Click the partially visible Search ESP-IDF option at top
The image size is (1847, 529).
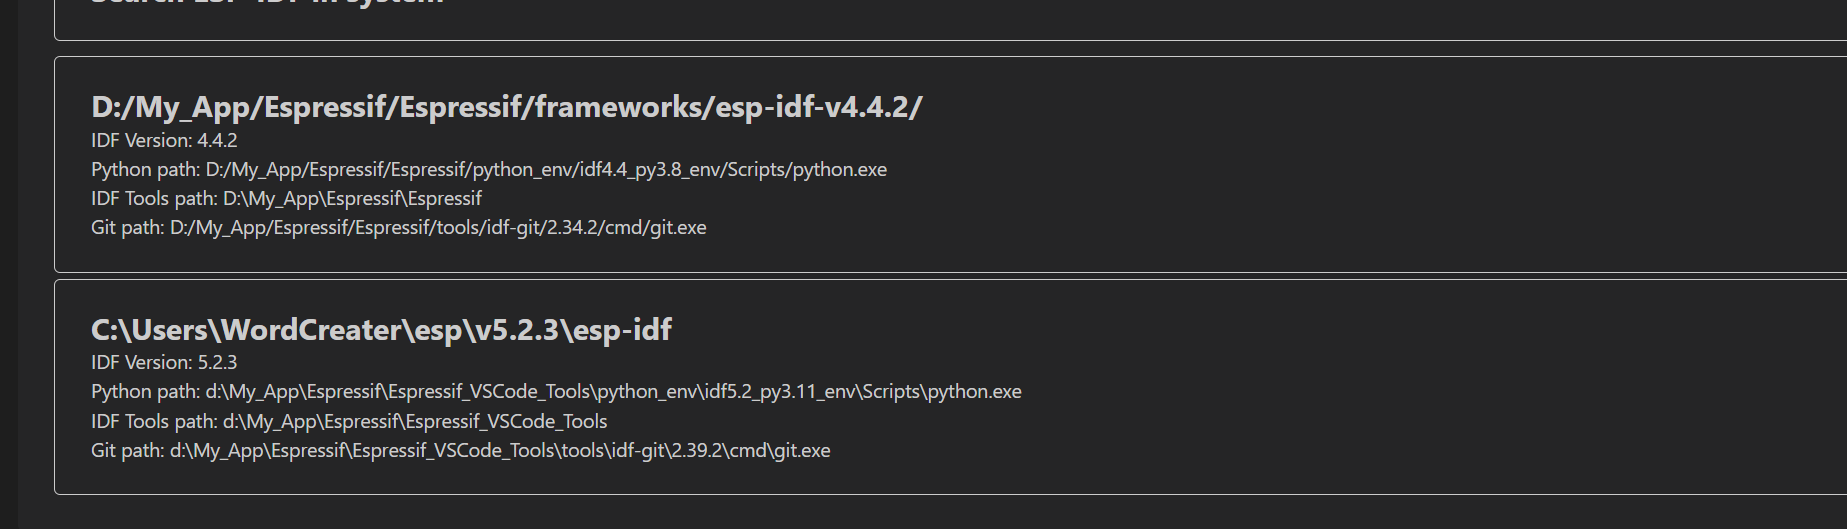point(268,3)
